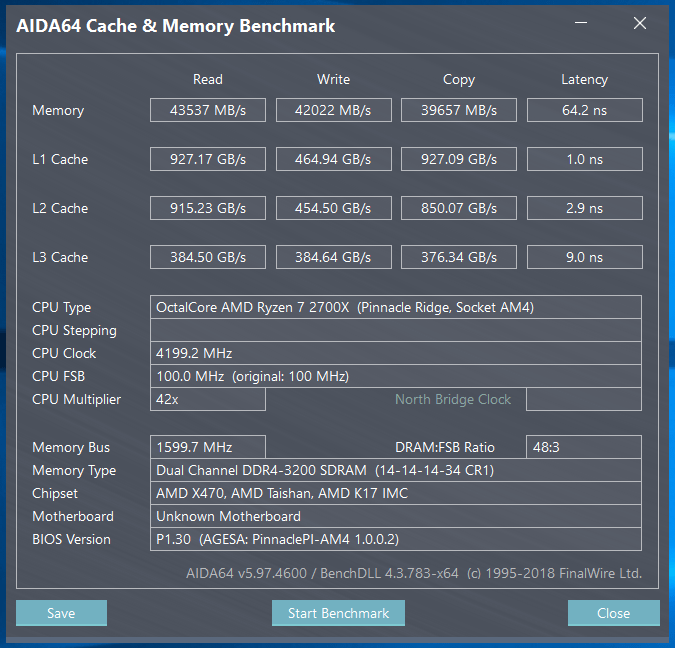This screenshot has width=675, height=648.
Task: Select L1 Cache Read 927.17 GB/s
Action: point(208,159)
